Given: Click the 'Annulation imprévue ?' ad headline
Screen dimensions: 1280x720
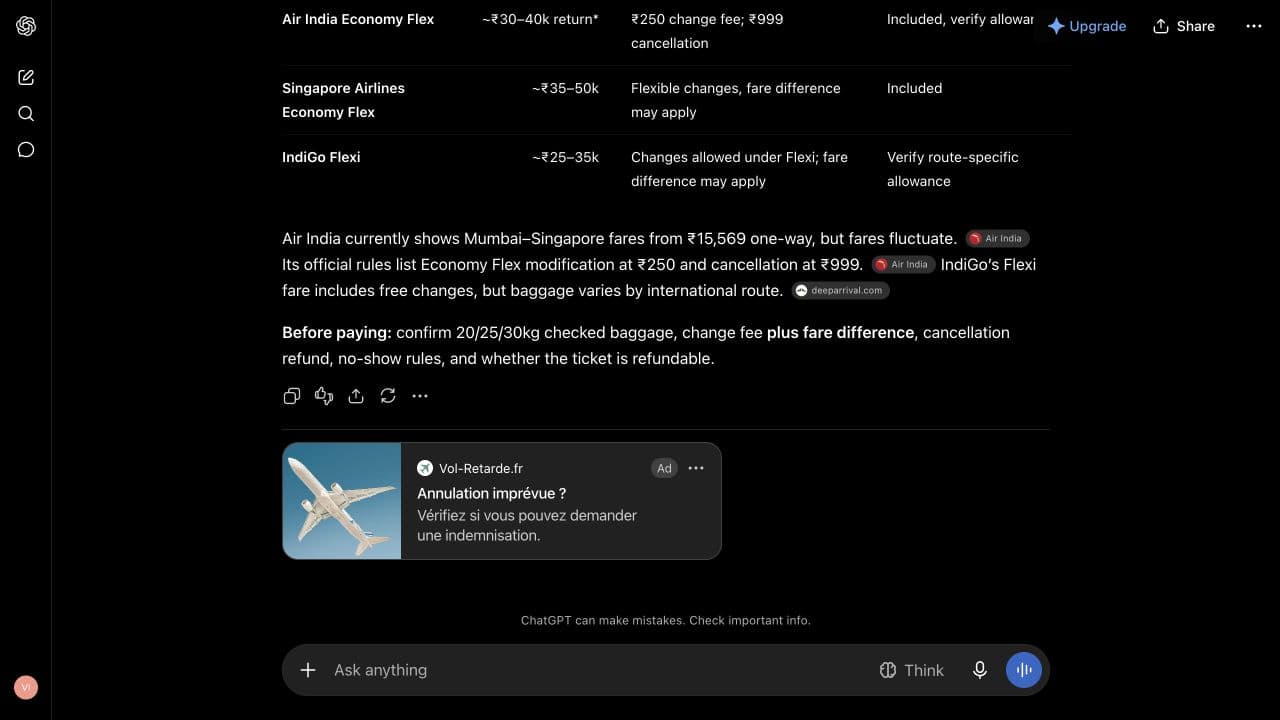Looking at the screenshot, I should (492, 493).
